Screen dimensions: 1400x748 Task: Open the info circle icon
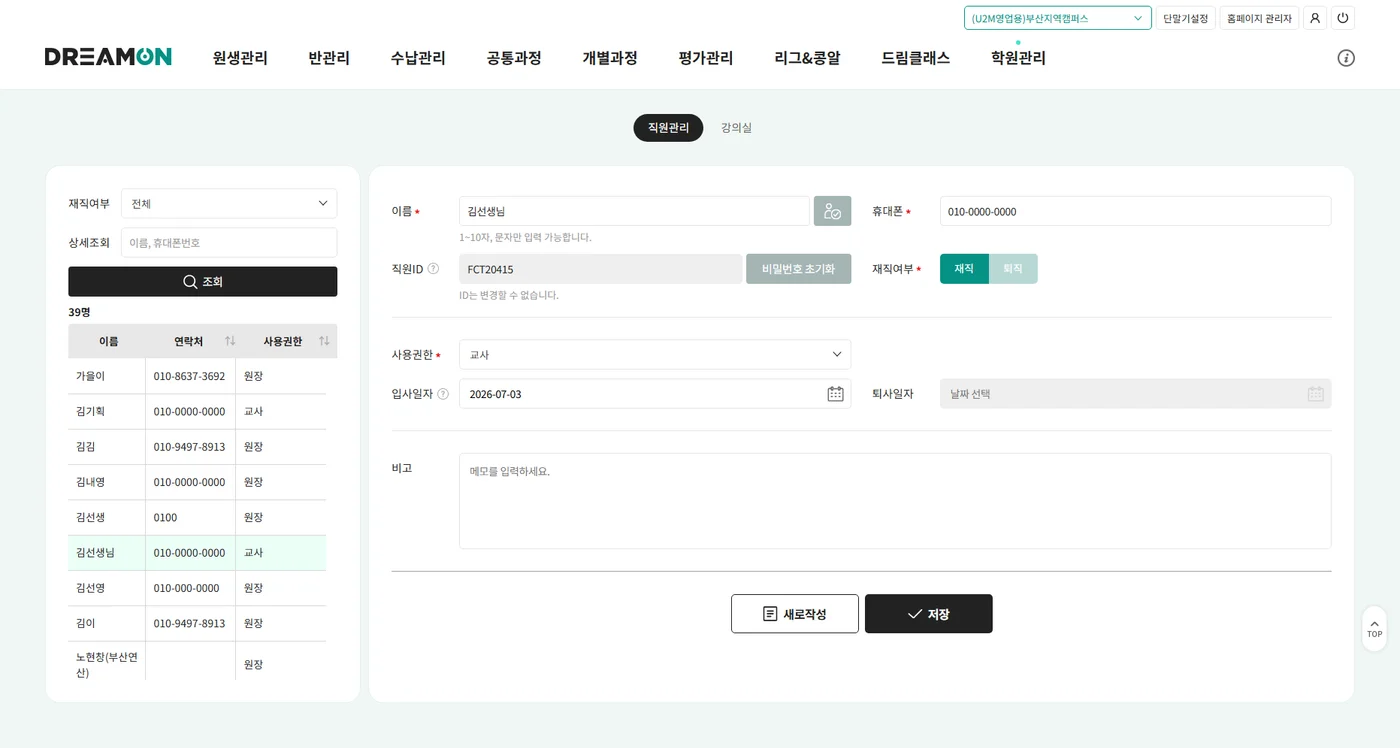coord(1346,58)
